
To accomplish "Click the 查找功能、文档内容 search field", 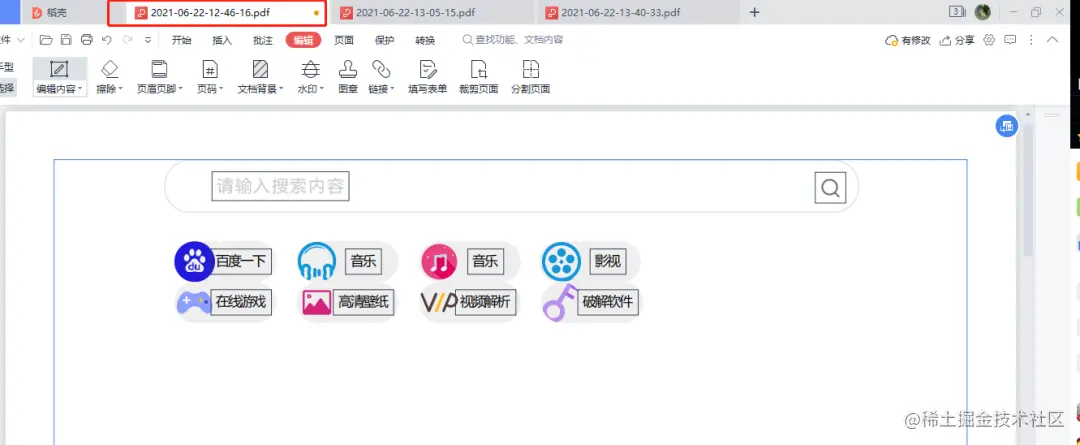I will (x=513, y=40).
